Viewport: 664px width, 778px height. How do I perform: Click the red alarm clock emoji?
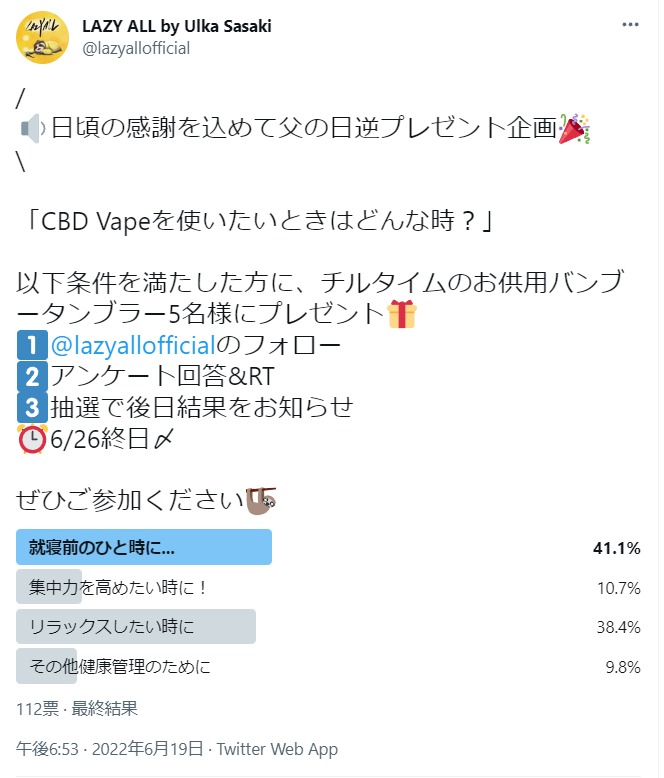32,439
